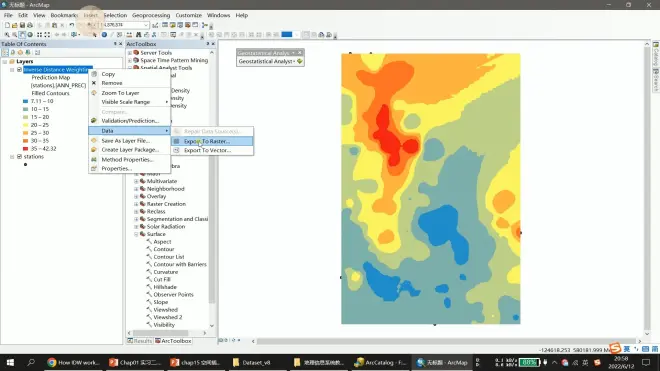Switch to the Results tab
Image resolution: width=660 pixels, height=371 pixels.
[x=139, y=341]
